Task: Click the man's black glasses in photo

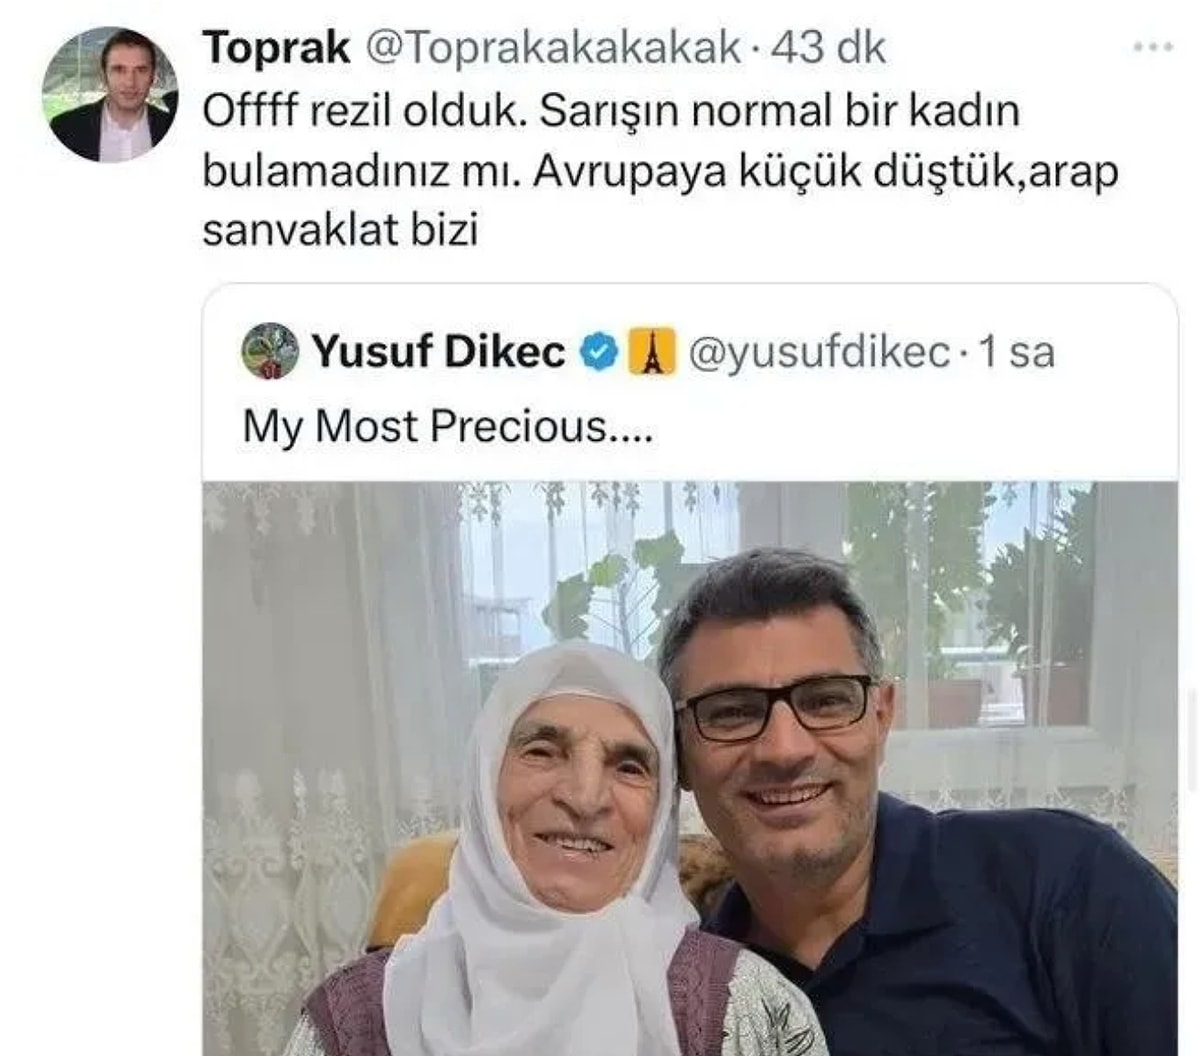Action: point(774,707)
